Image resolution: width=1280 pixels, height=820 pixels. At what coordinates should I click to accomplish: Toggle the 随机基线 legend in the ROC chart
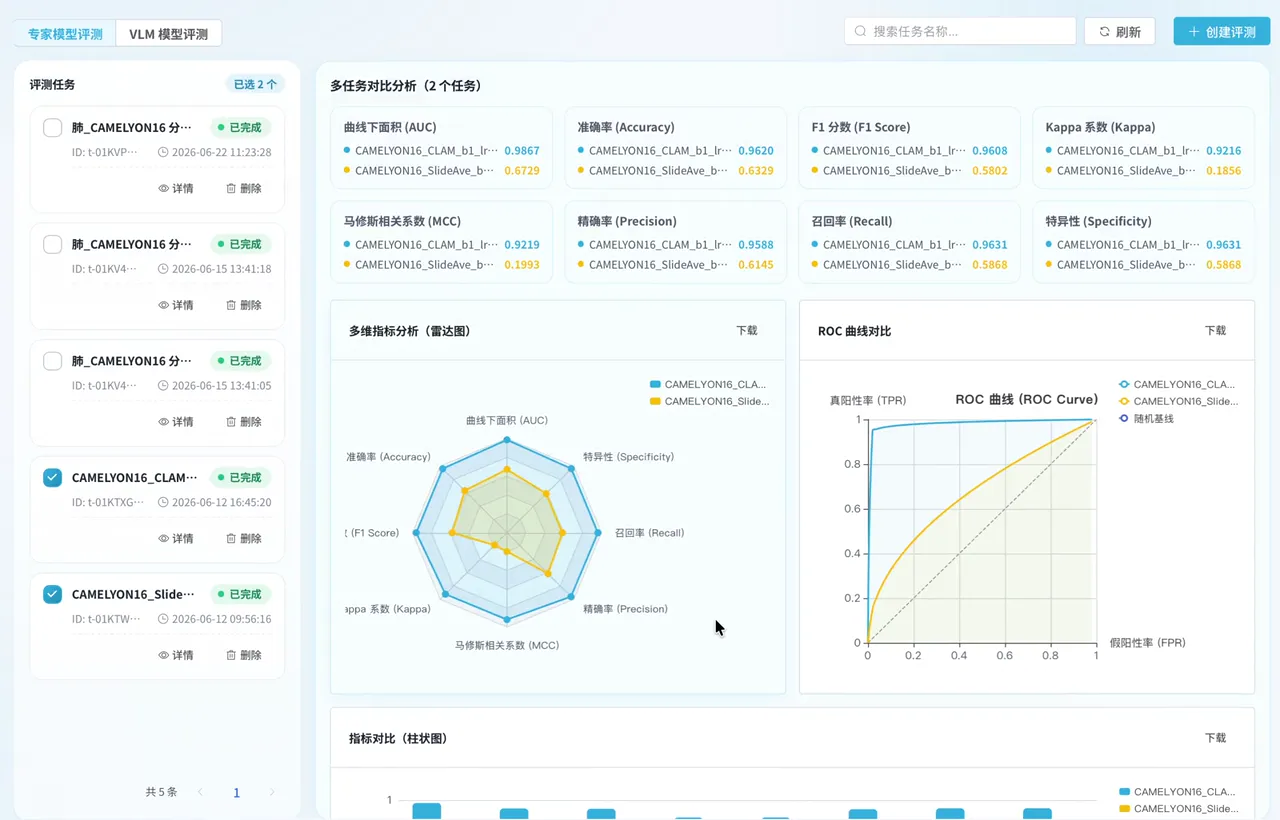coord(1146,418)
